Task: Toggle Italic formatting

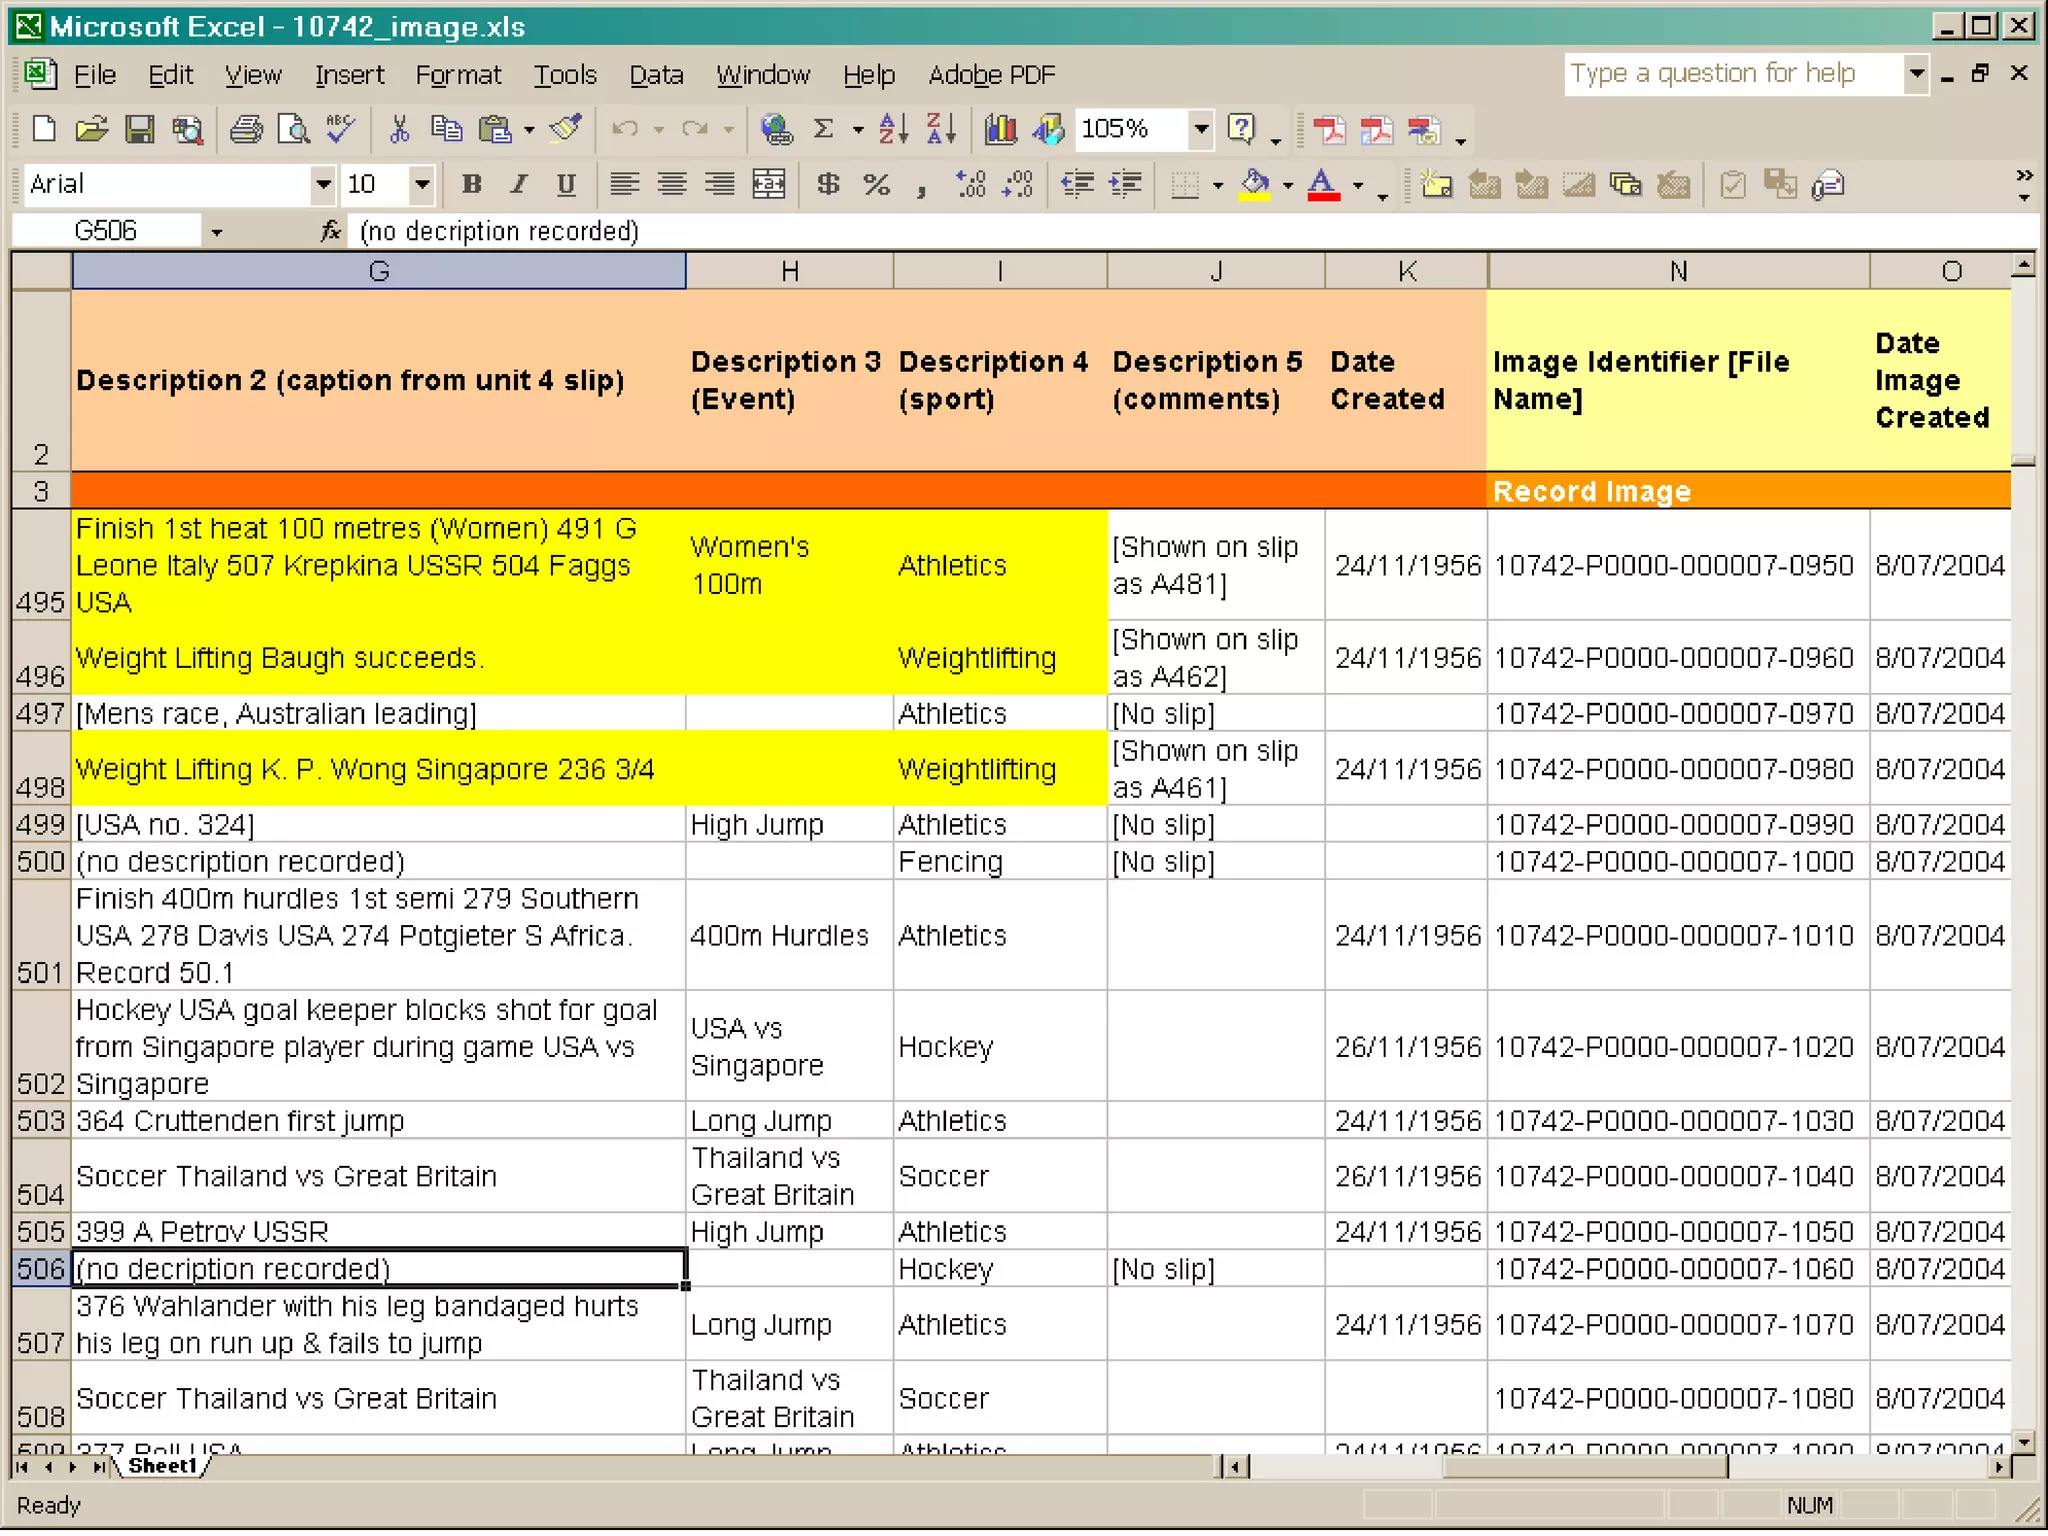Action: [518, 185]
